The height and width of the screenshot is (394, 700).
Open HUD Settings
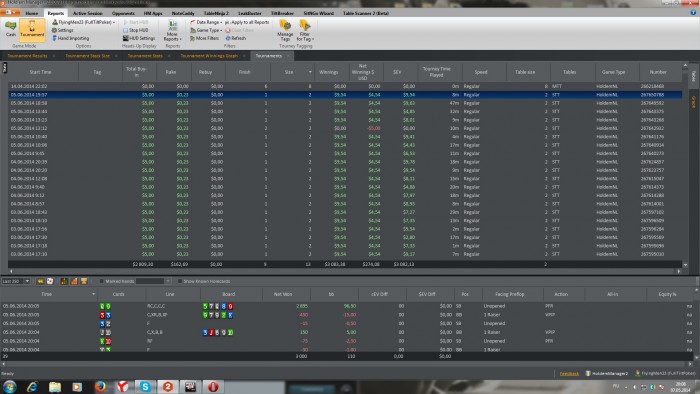[x=139, y=38]
